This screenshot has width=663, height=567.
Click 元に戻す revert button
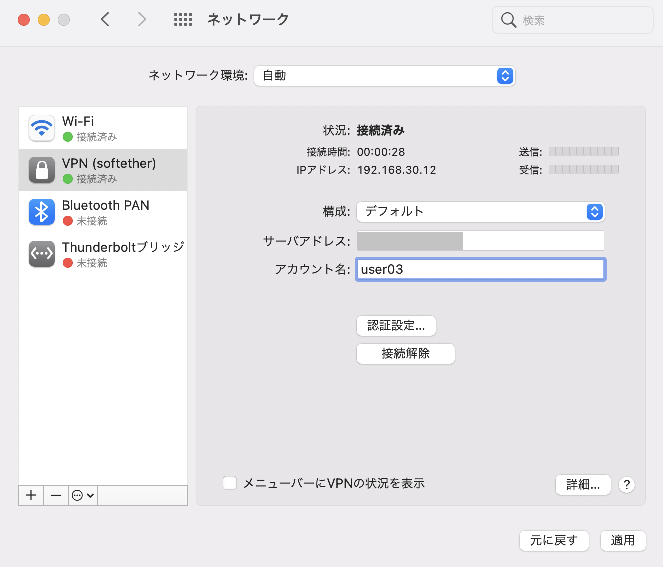click(x=554, y=540)
